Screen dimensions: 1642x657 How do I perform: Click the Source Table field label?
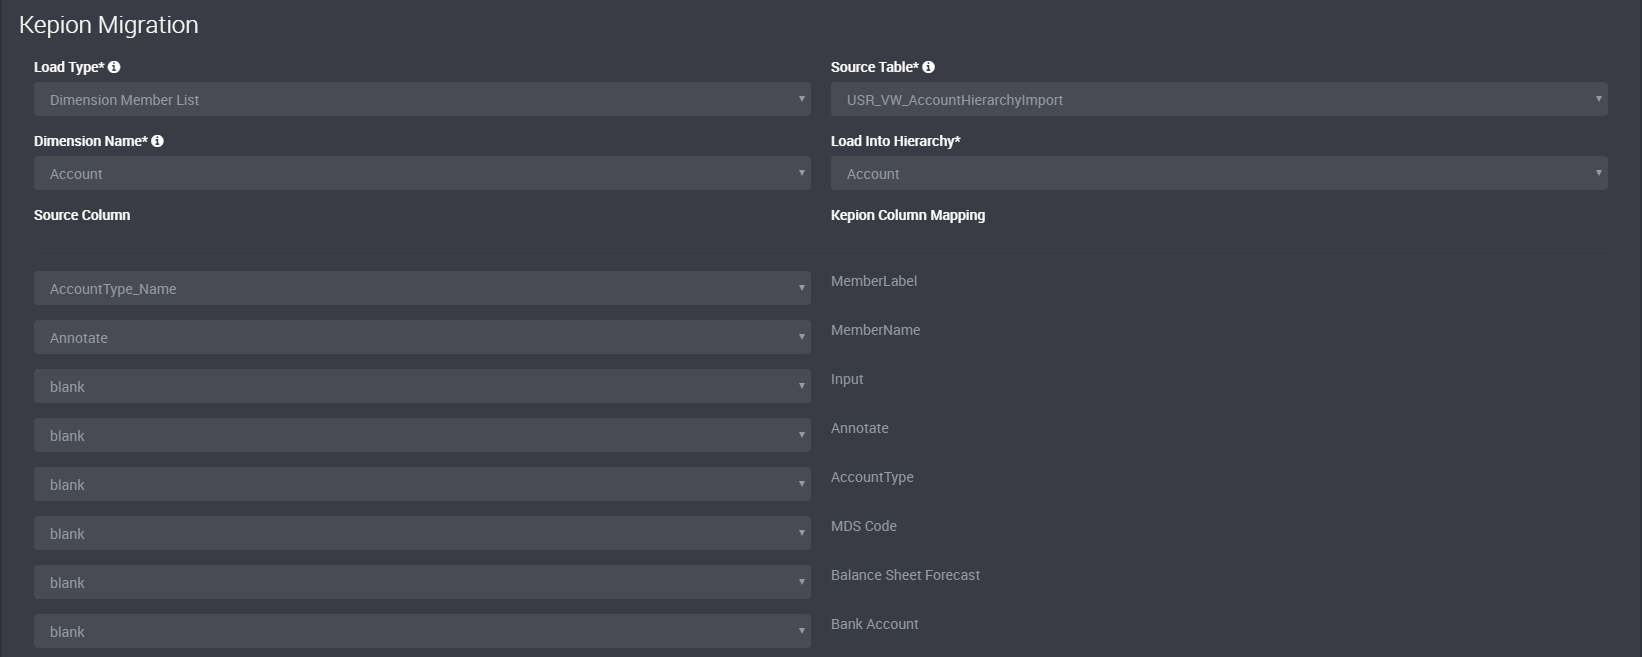(x=875, y=67)
